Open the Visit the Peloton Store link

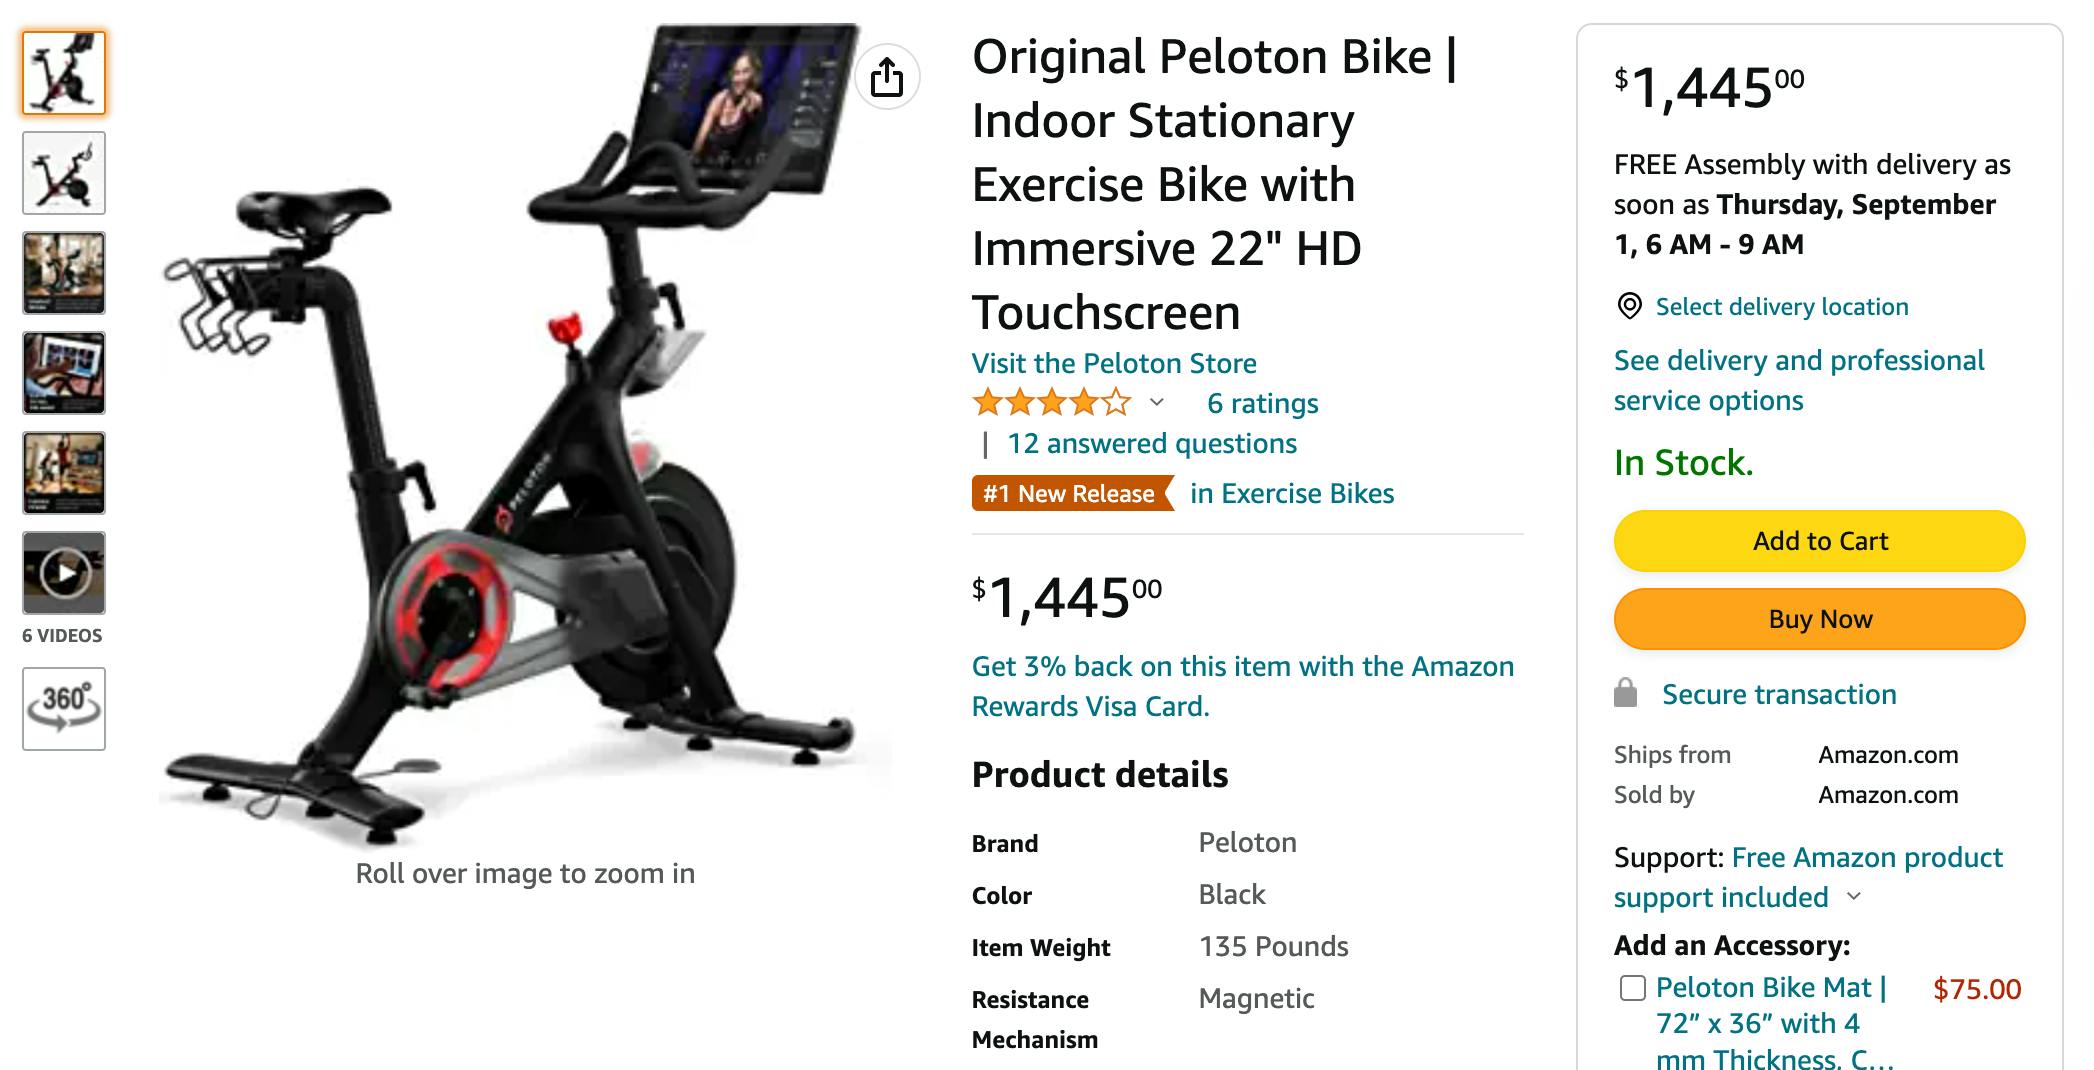tap(1114, 363)
